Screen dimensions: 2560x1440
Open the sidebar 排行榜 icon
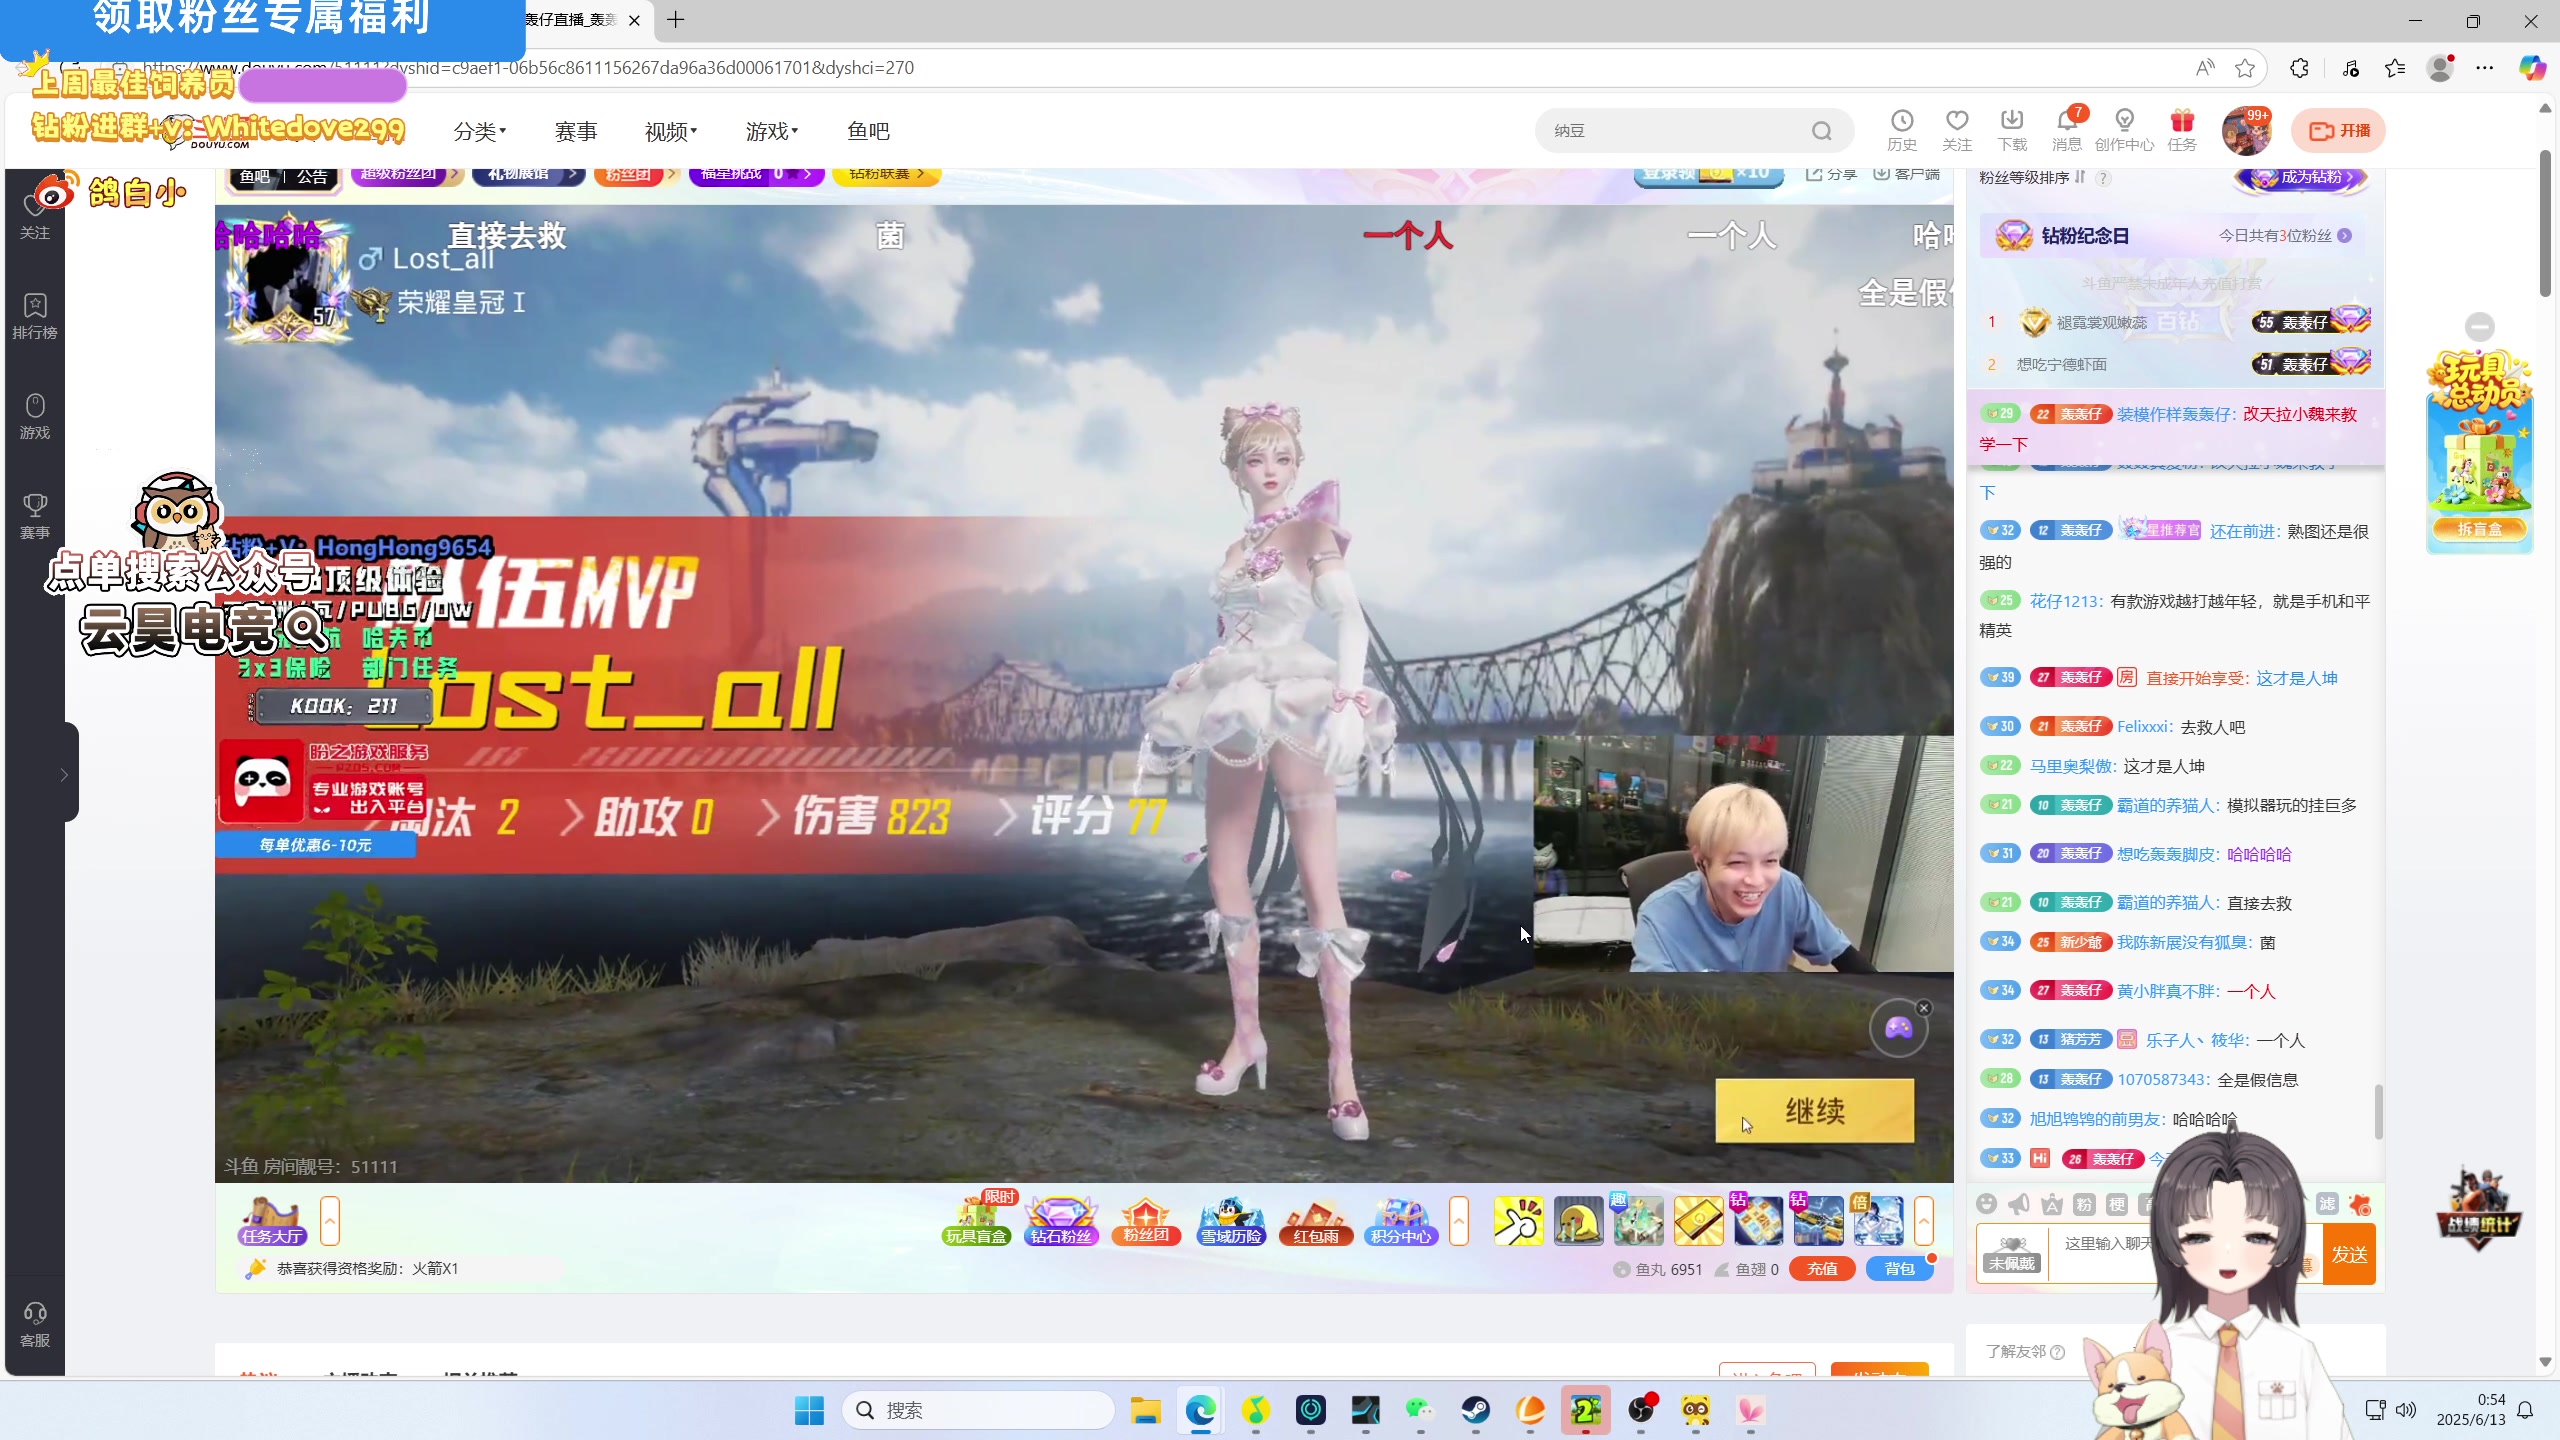point(35,315)
